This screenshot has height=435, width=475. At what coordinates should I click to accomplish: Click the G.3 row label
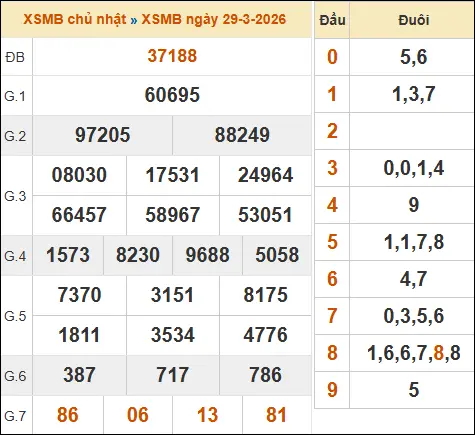[x=15, y=196]
